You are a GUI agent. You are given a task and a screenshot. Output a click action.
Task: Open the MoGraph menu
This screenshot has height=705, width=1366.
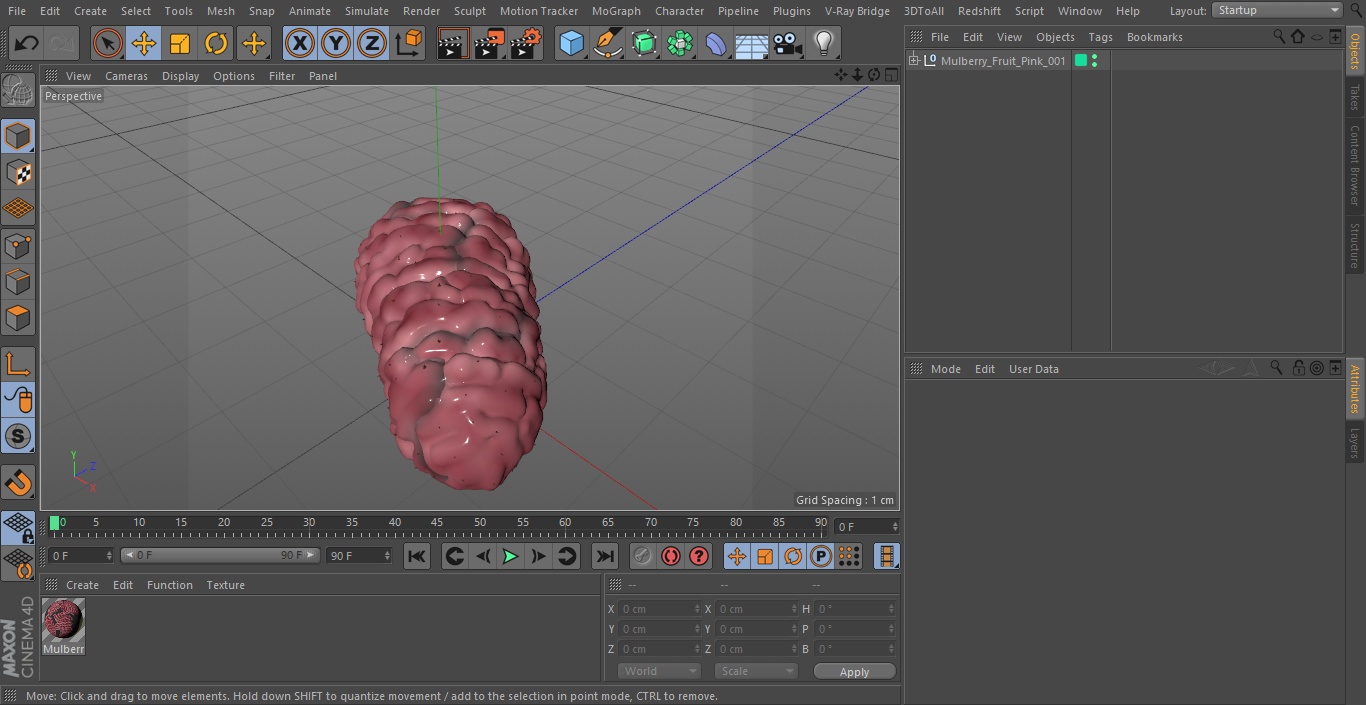(x=616, y=11)
